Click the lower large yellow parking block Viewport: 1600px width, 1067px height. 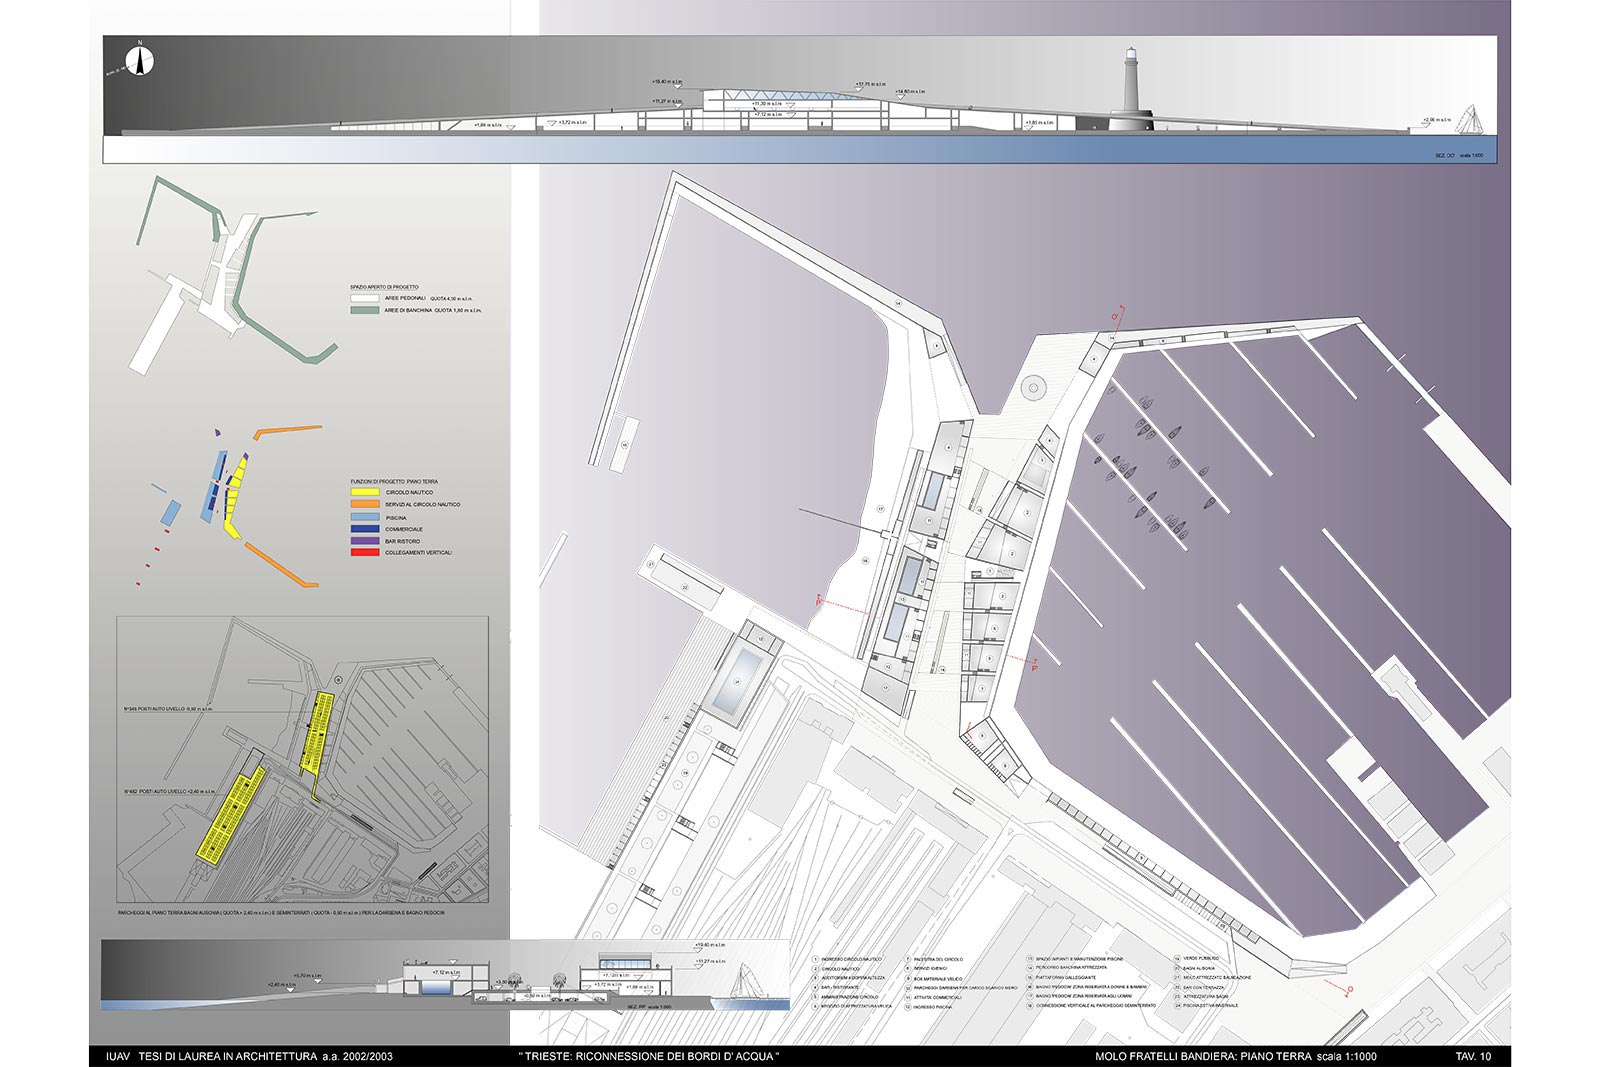233,814
